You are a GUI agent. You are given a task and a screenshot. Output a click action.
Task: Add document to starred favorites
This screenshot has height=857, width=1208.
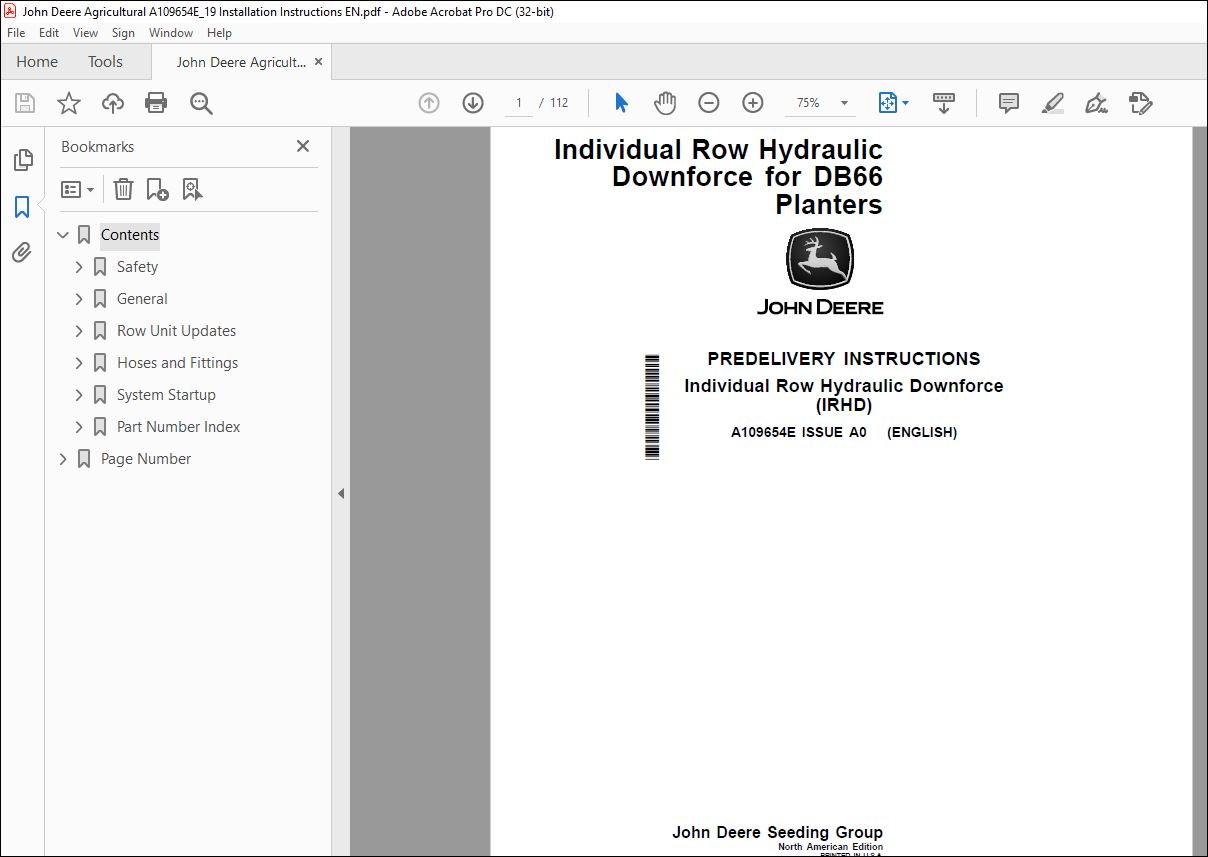[68, 103]
